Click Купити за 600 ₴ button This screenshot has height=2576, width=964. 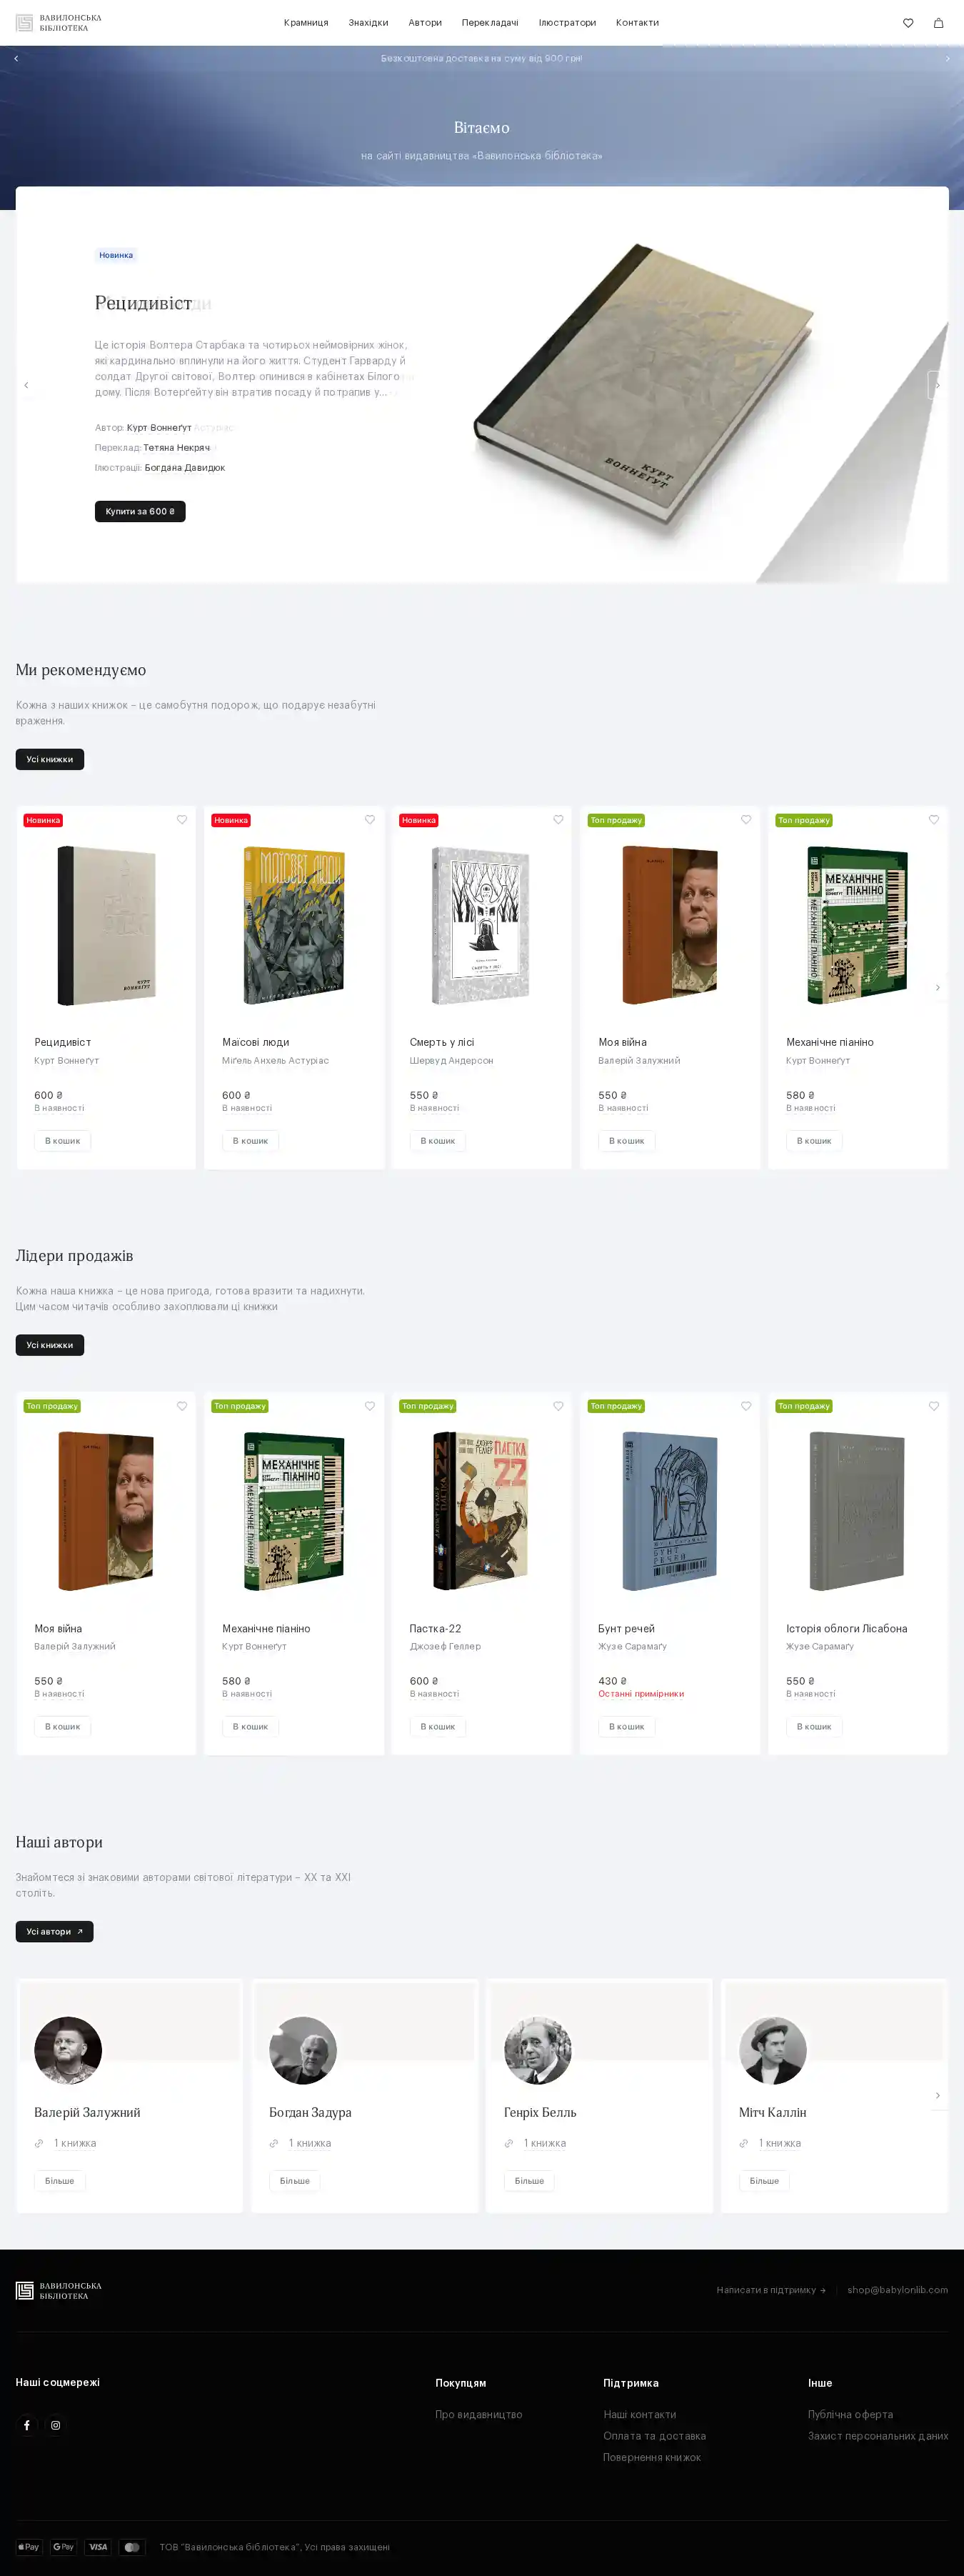click(x=140, y=511)
